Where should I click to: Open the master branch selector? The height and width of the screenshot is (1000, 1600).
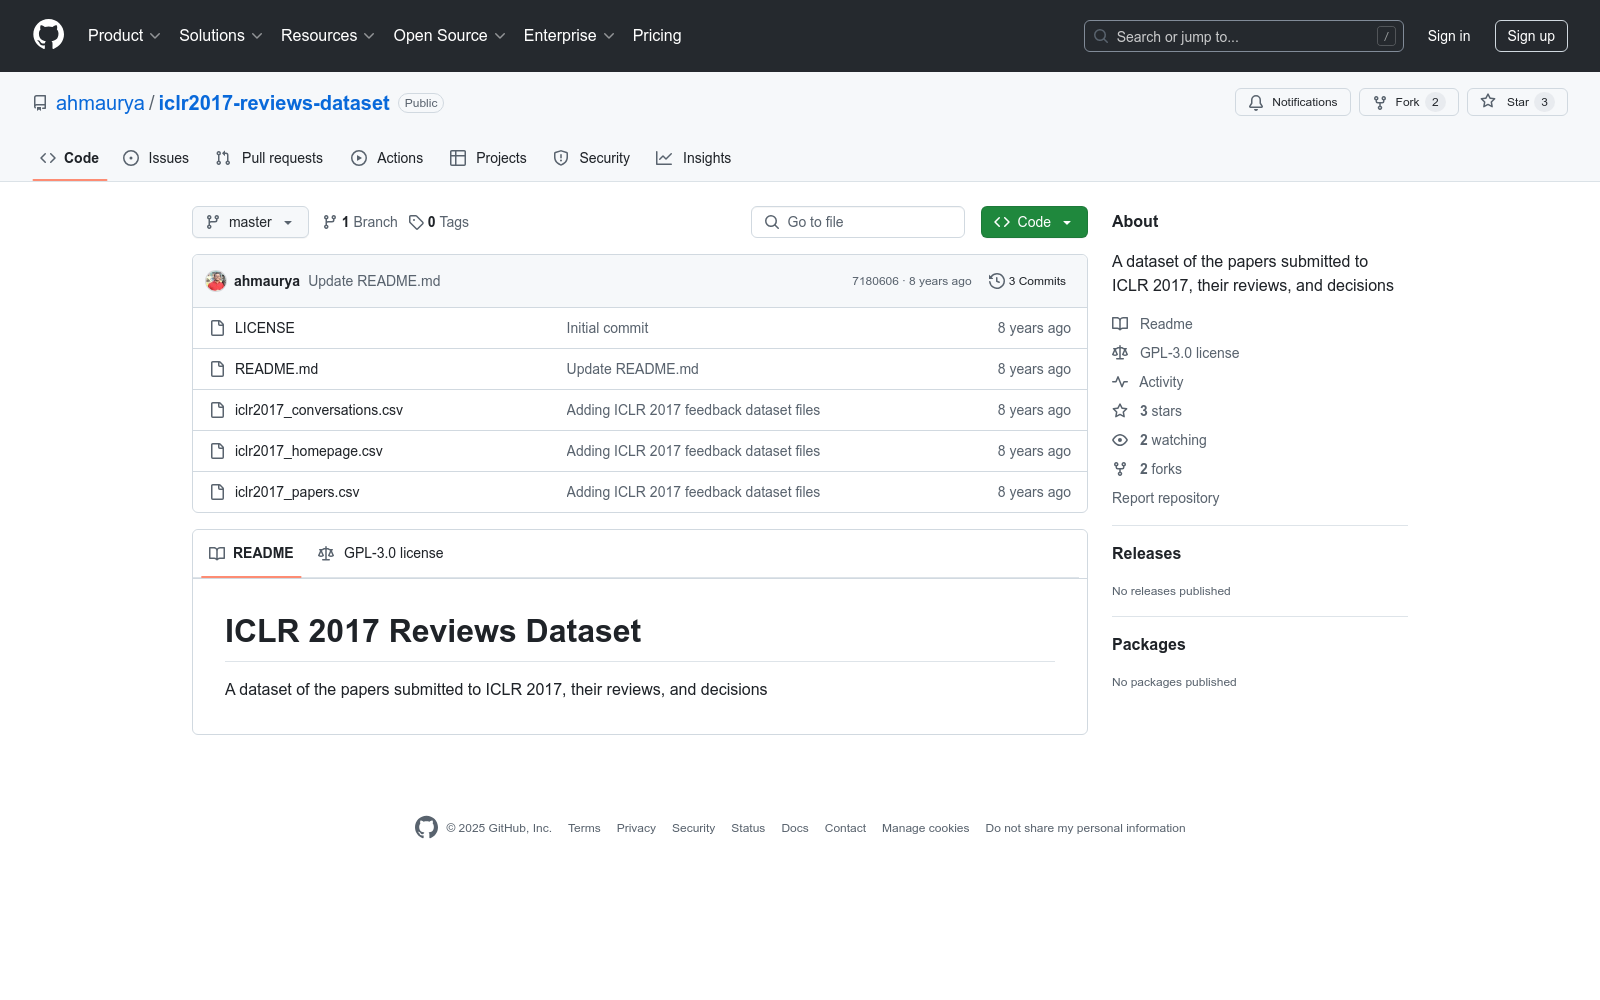pos(250,222)
